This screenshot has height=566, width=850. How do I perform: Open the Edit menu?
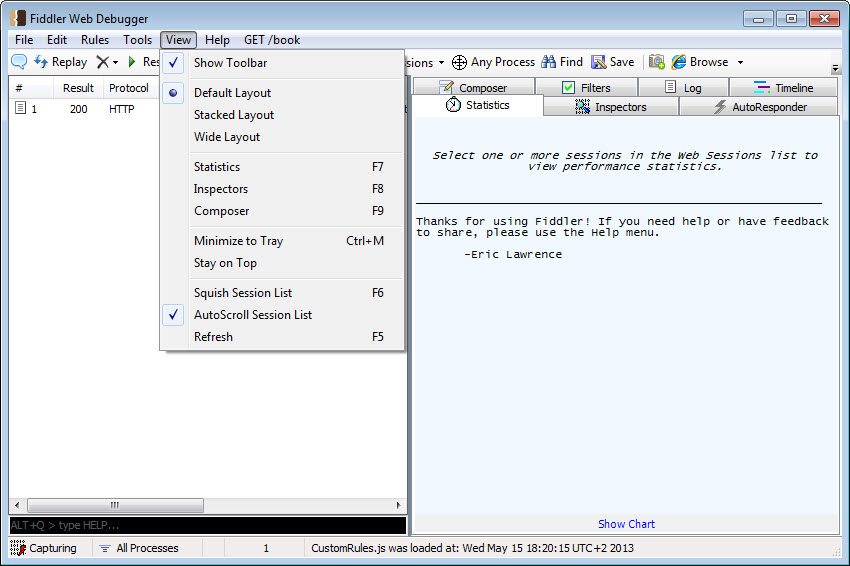pos(57,40)
